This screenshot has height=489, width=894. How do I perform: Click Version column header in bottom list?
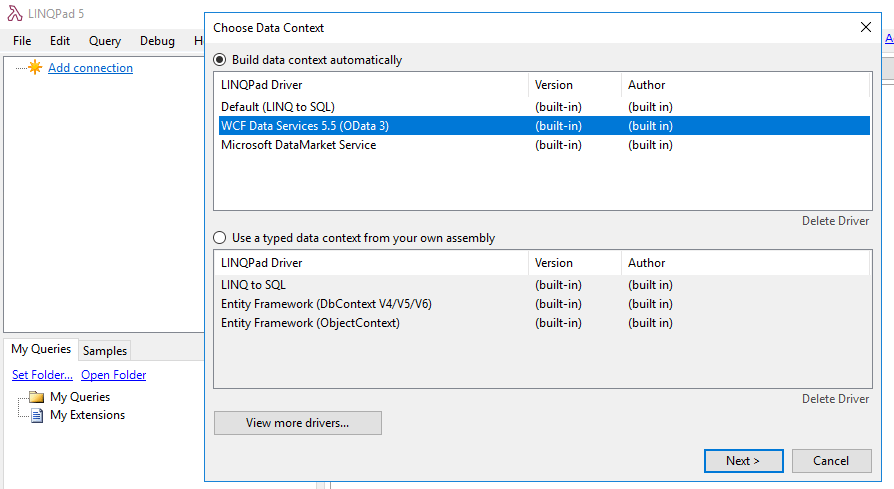point(575,263)
